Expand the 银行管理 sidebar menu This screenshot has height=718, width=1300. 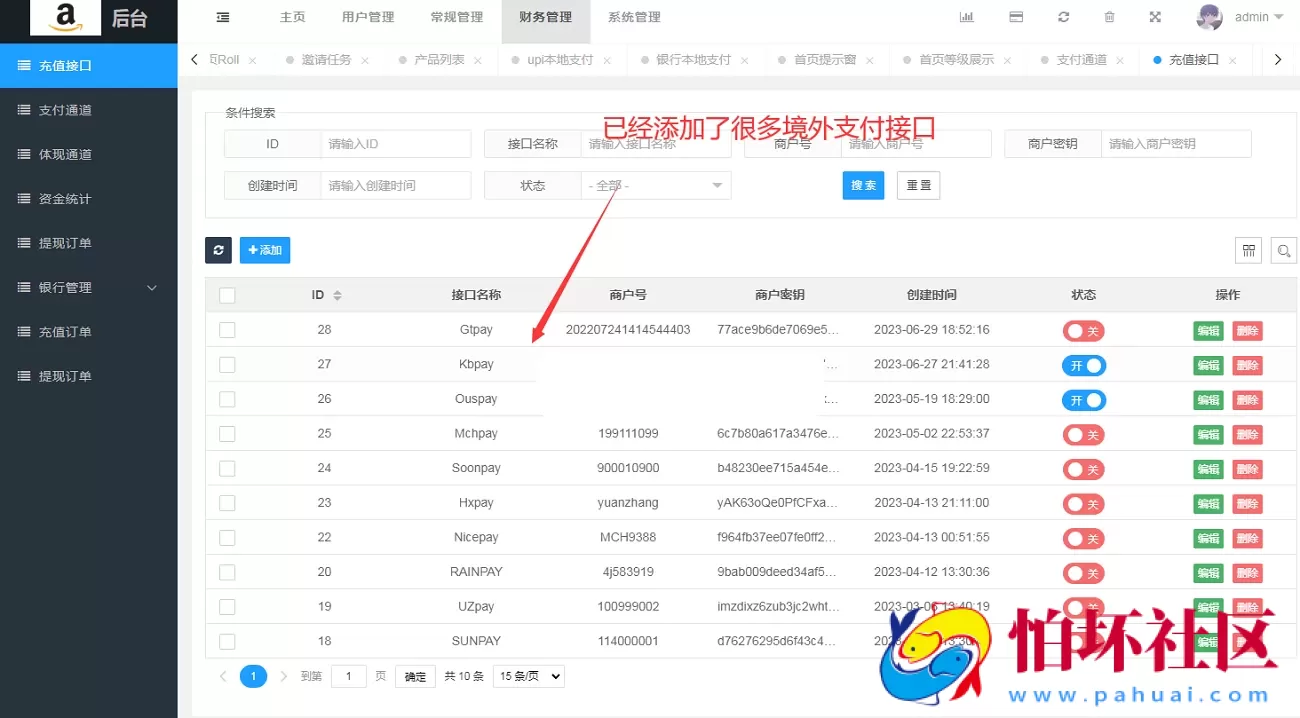80,287
